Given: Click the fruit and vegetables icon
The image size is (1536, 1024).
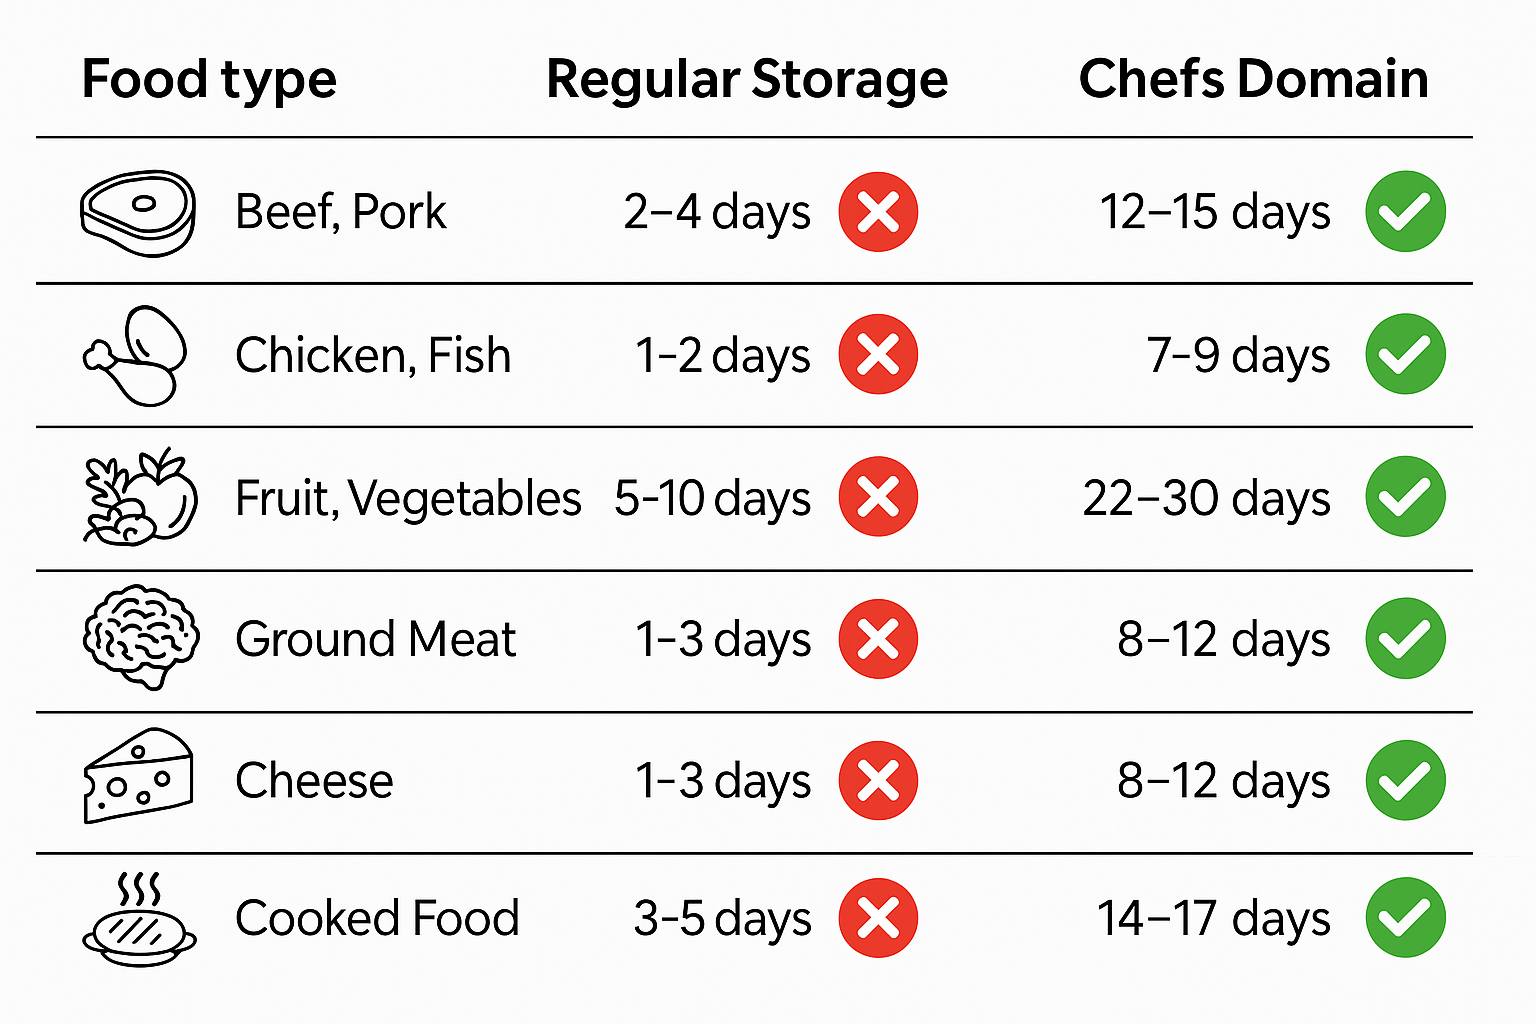Looking at the screenshot, I should coord(139,497).
